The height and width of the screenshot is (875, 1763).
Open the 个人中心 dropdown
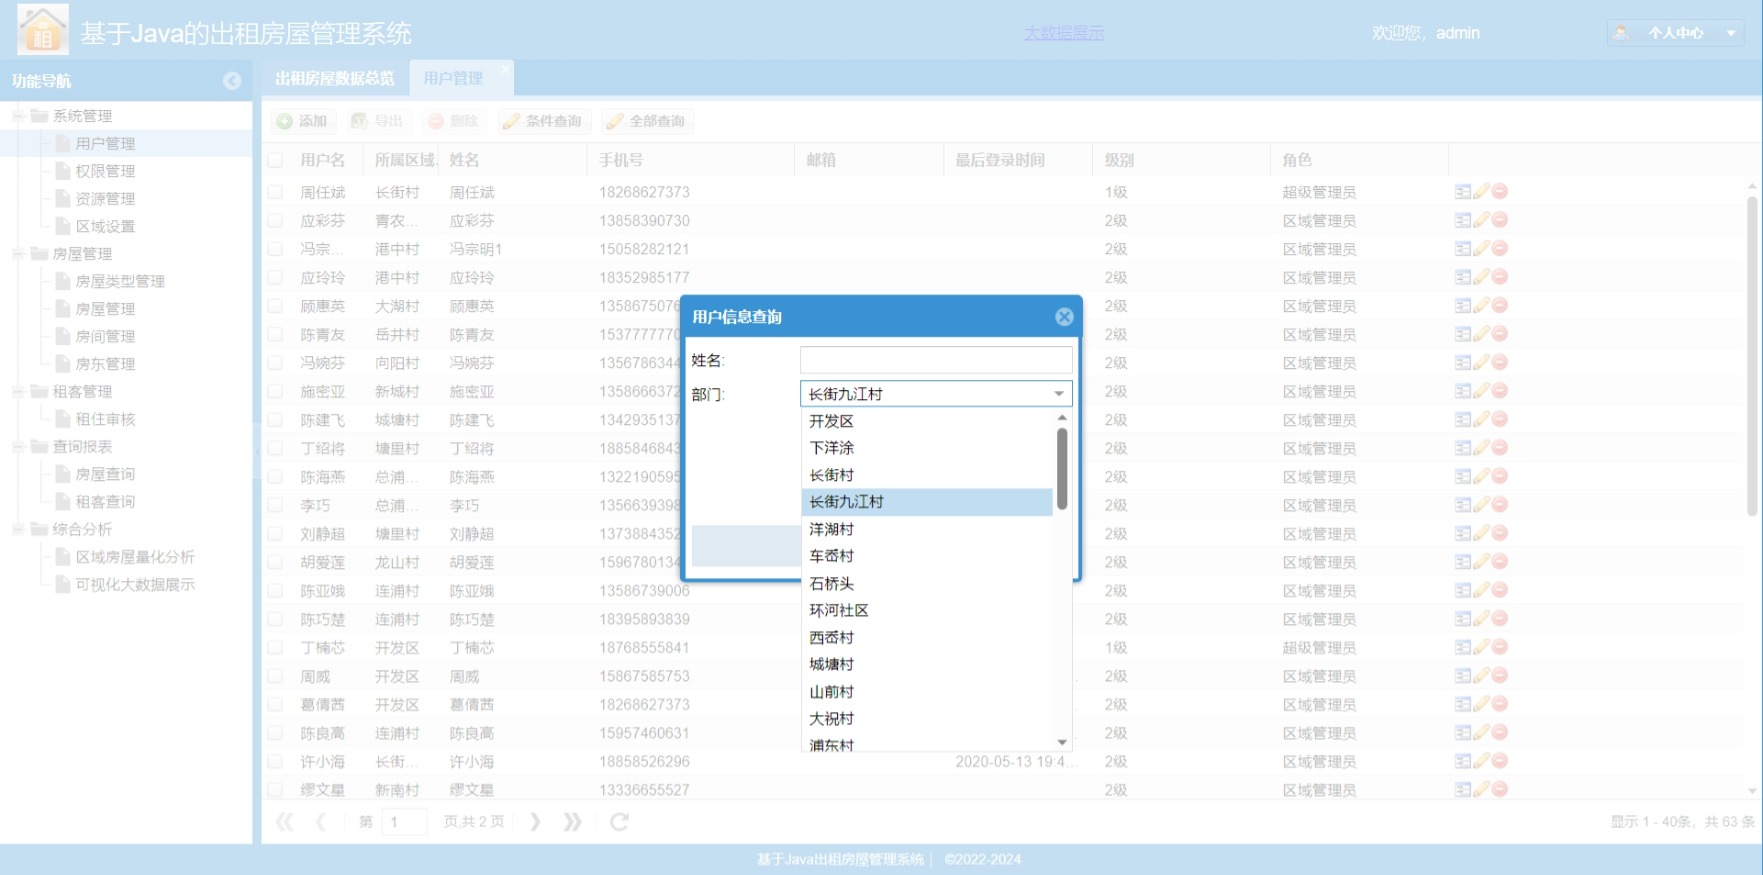(1675, 33)
